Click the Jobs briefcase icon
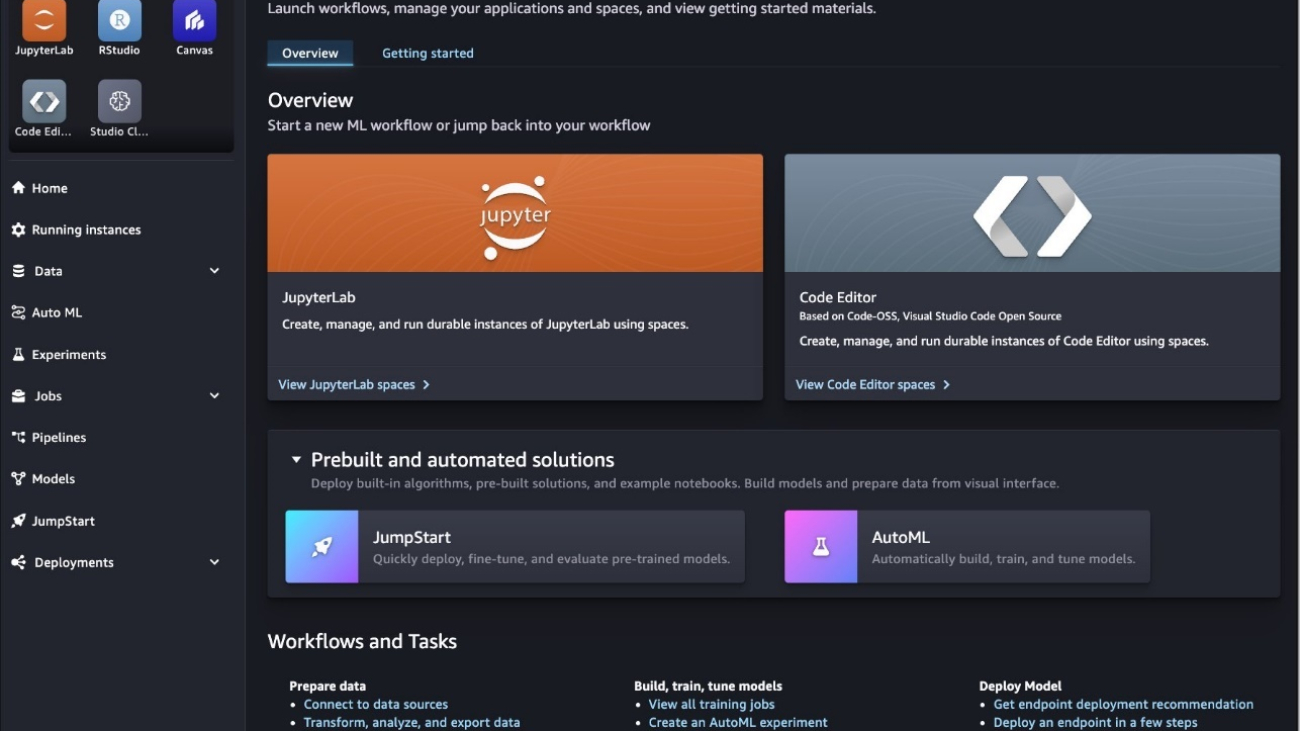Viewport: 1300px width, 731px height. (x=18, y=396)
